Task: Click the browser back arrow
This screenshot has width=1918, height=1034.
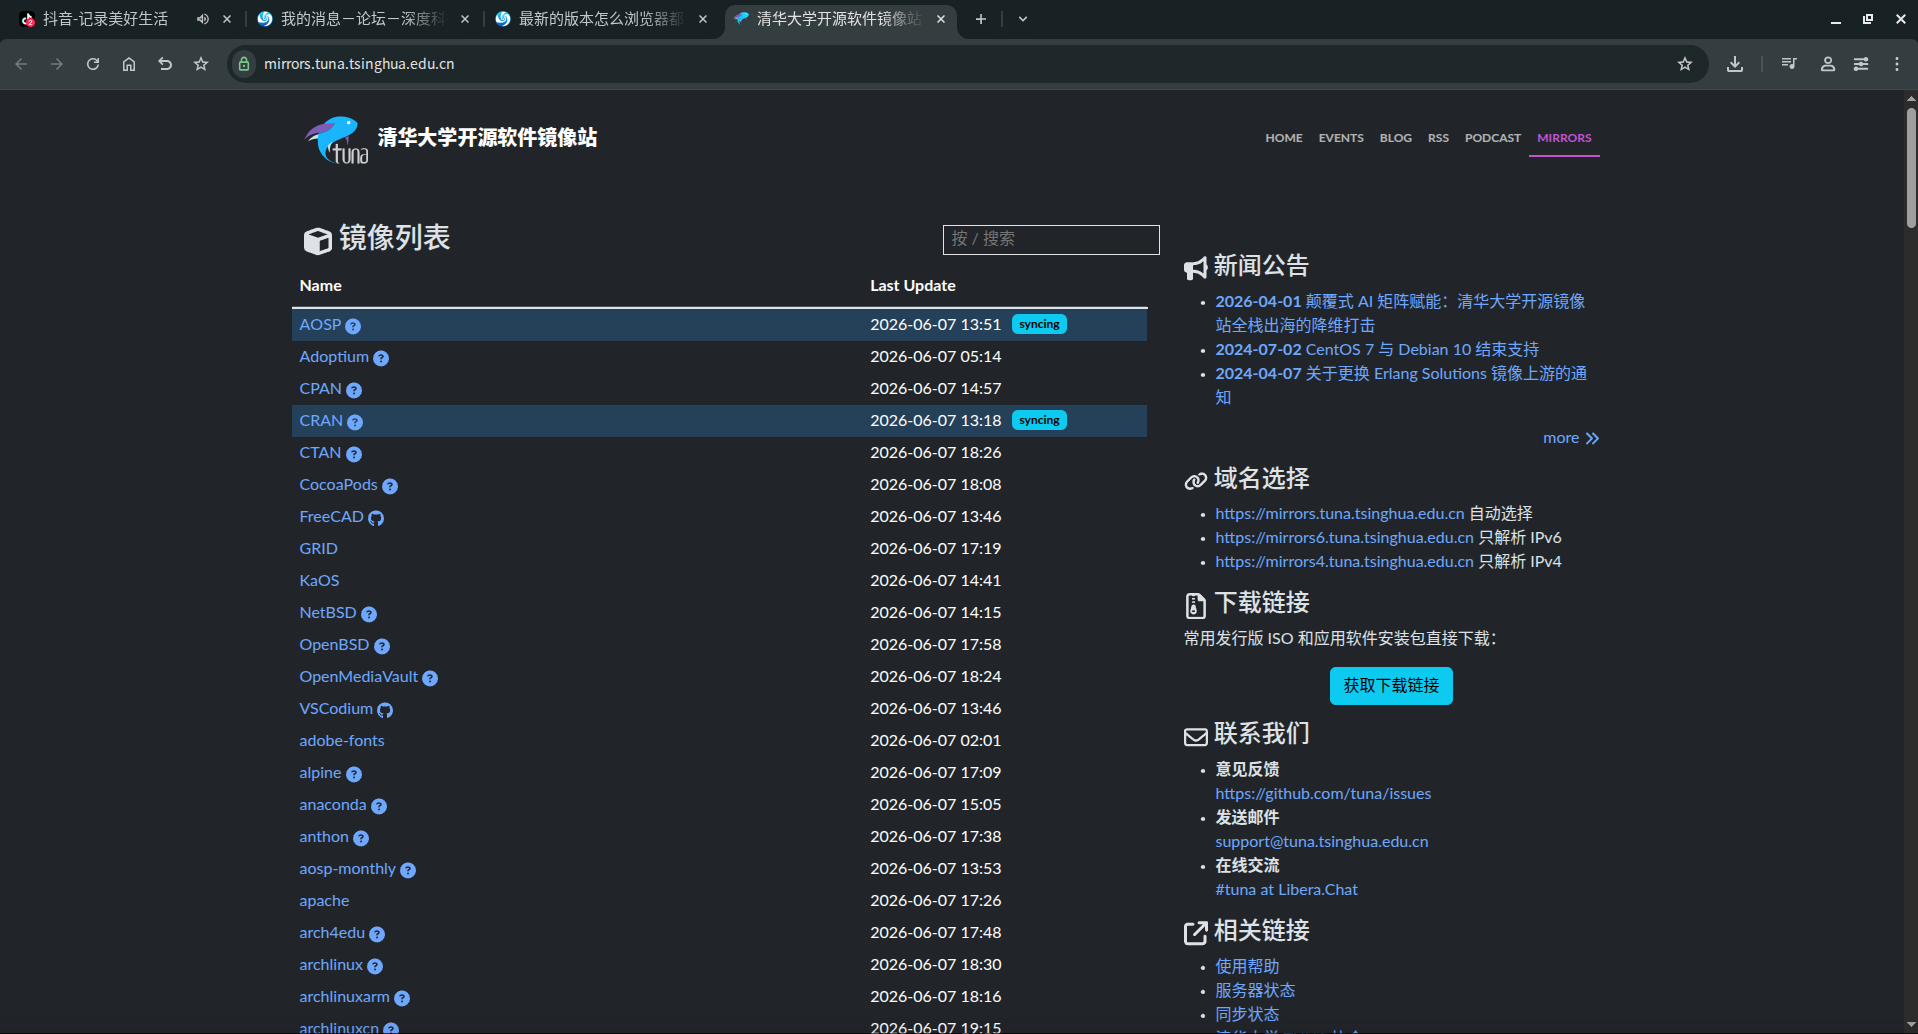Action: tap(21, 64)
